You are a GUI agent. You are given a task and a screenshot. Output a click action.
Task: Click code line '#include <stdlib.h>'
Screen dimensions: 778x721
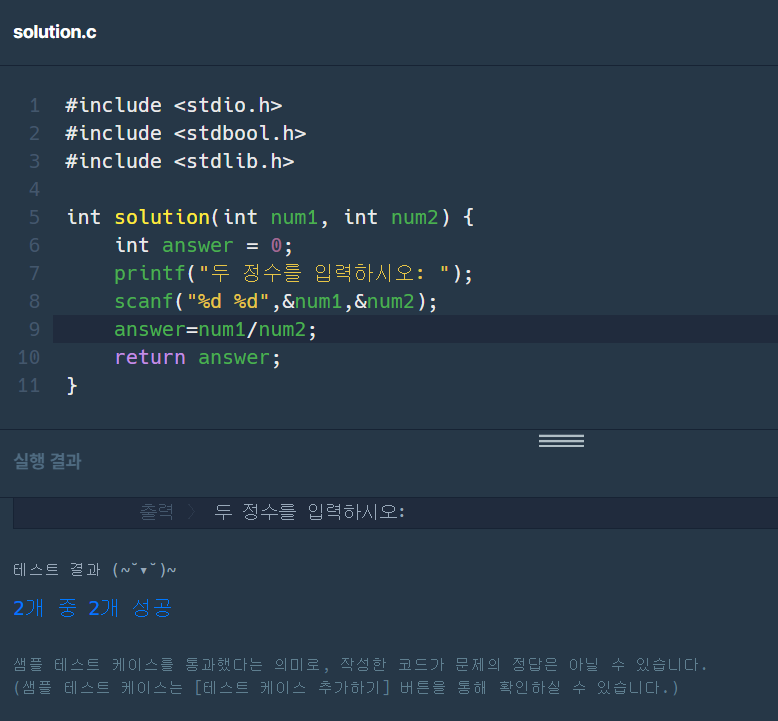coord(180,161)
